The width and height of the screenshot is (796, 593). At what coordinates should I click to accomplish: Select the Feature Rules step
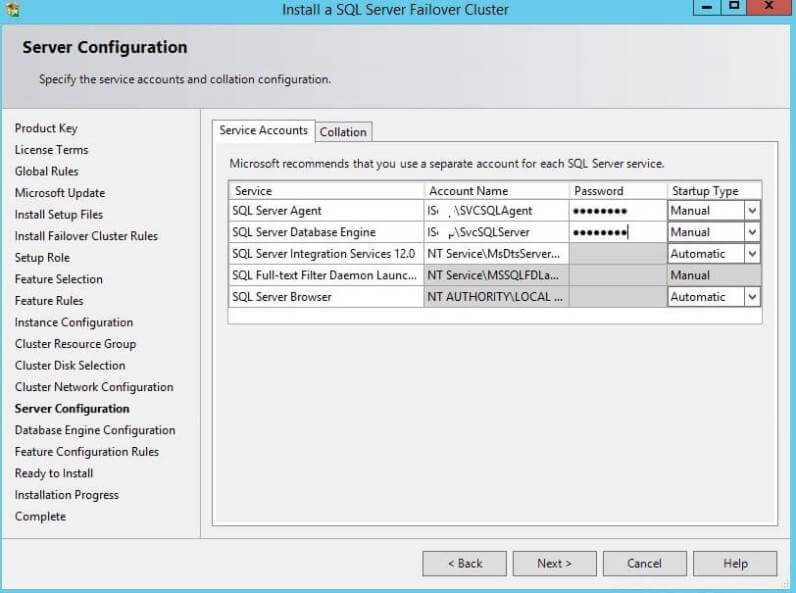[49, 301]
